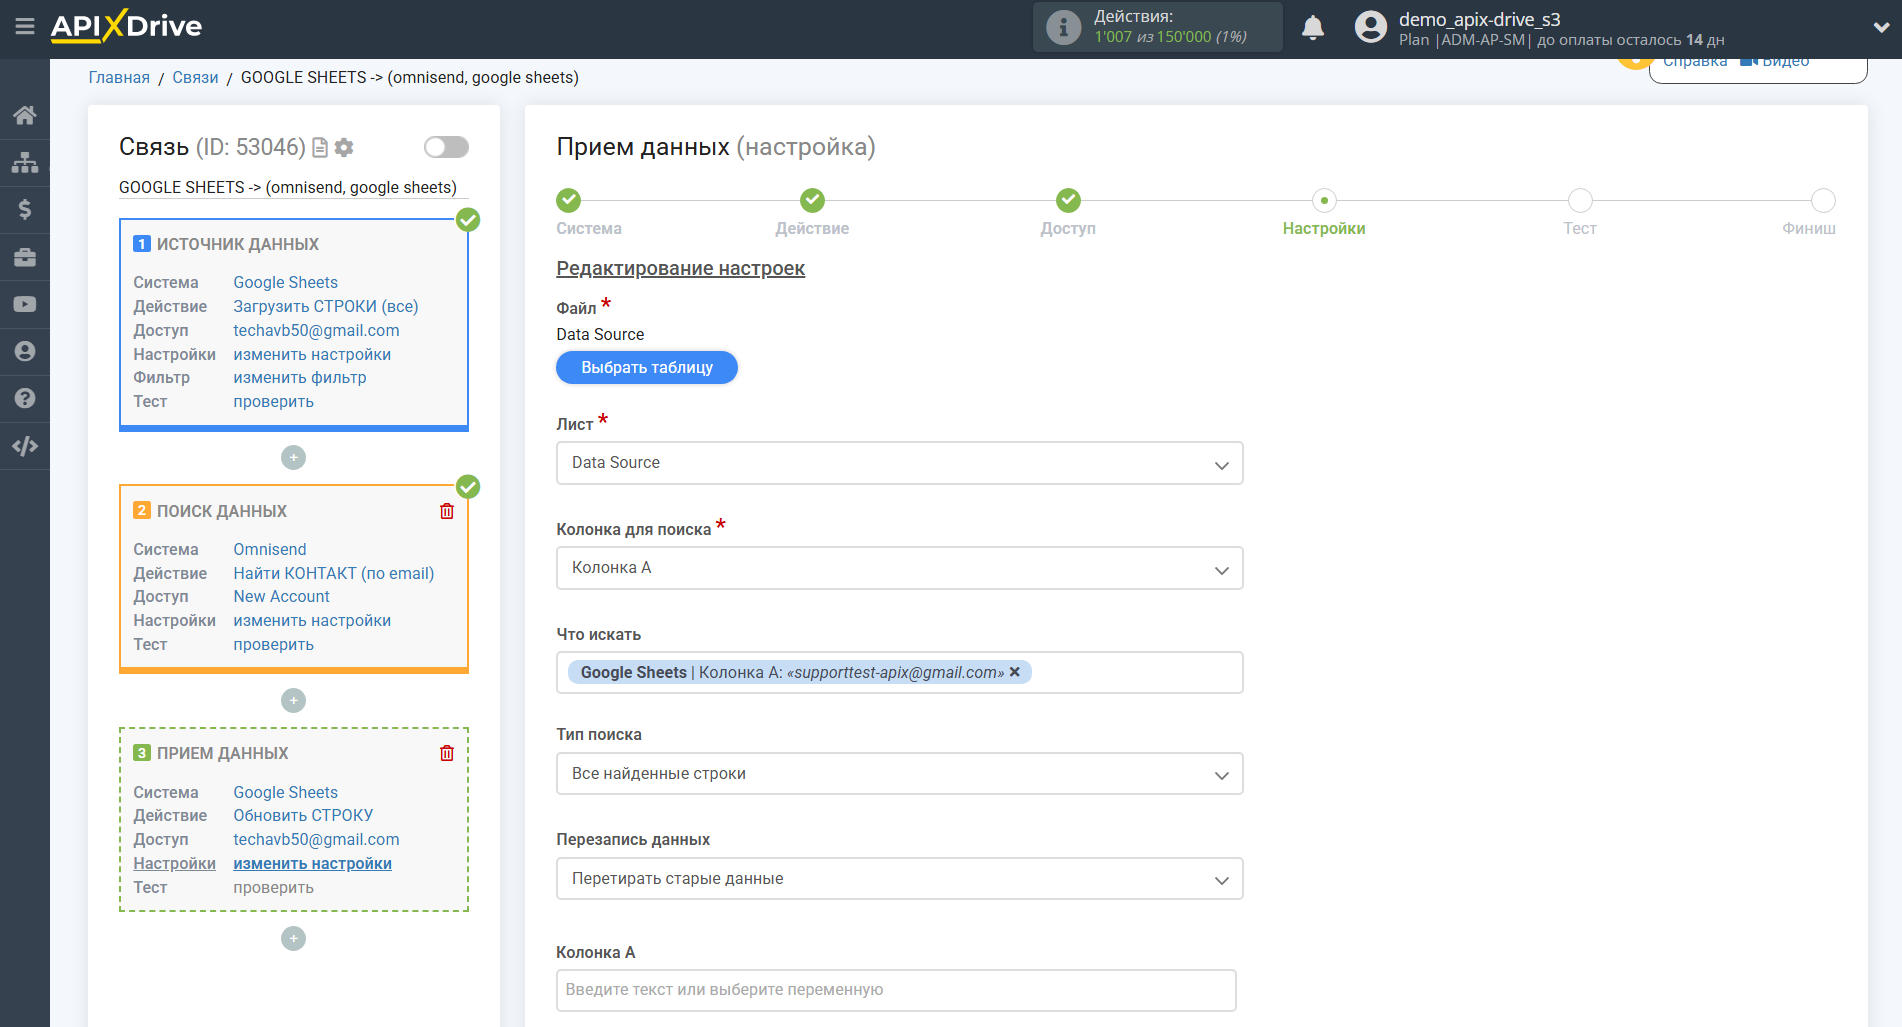Toggle the connection on/off switch
The image size is (1902, 1027).
click(x=446, y=147)
